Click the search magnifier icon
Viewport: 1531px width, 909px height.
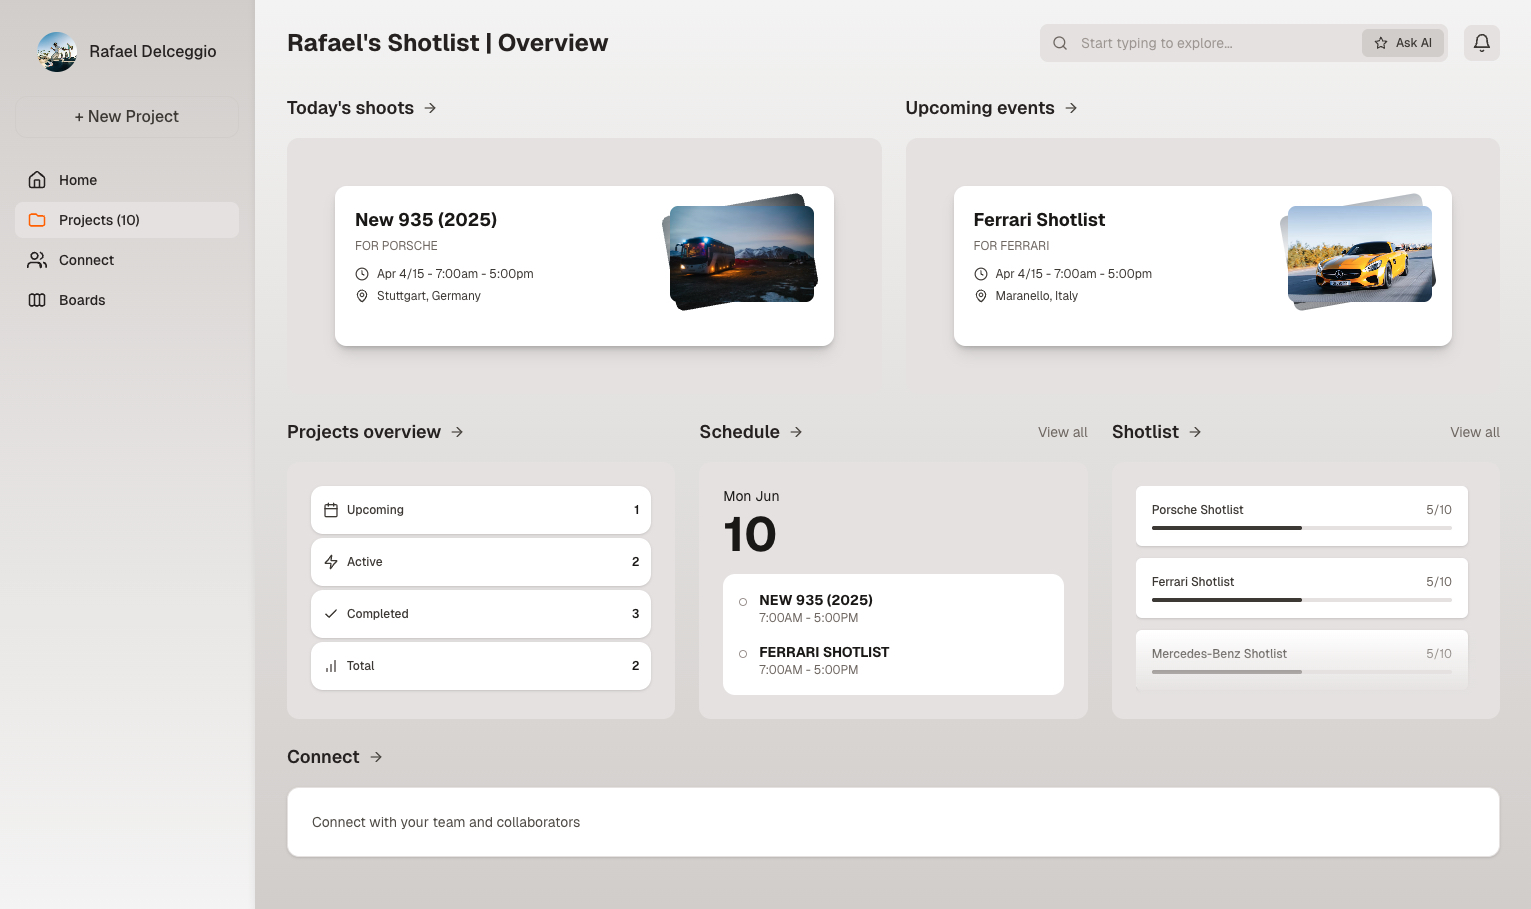(1060, 43)
